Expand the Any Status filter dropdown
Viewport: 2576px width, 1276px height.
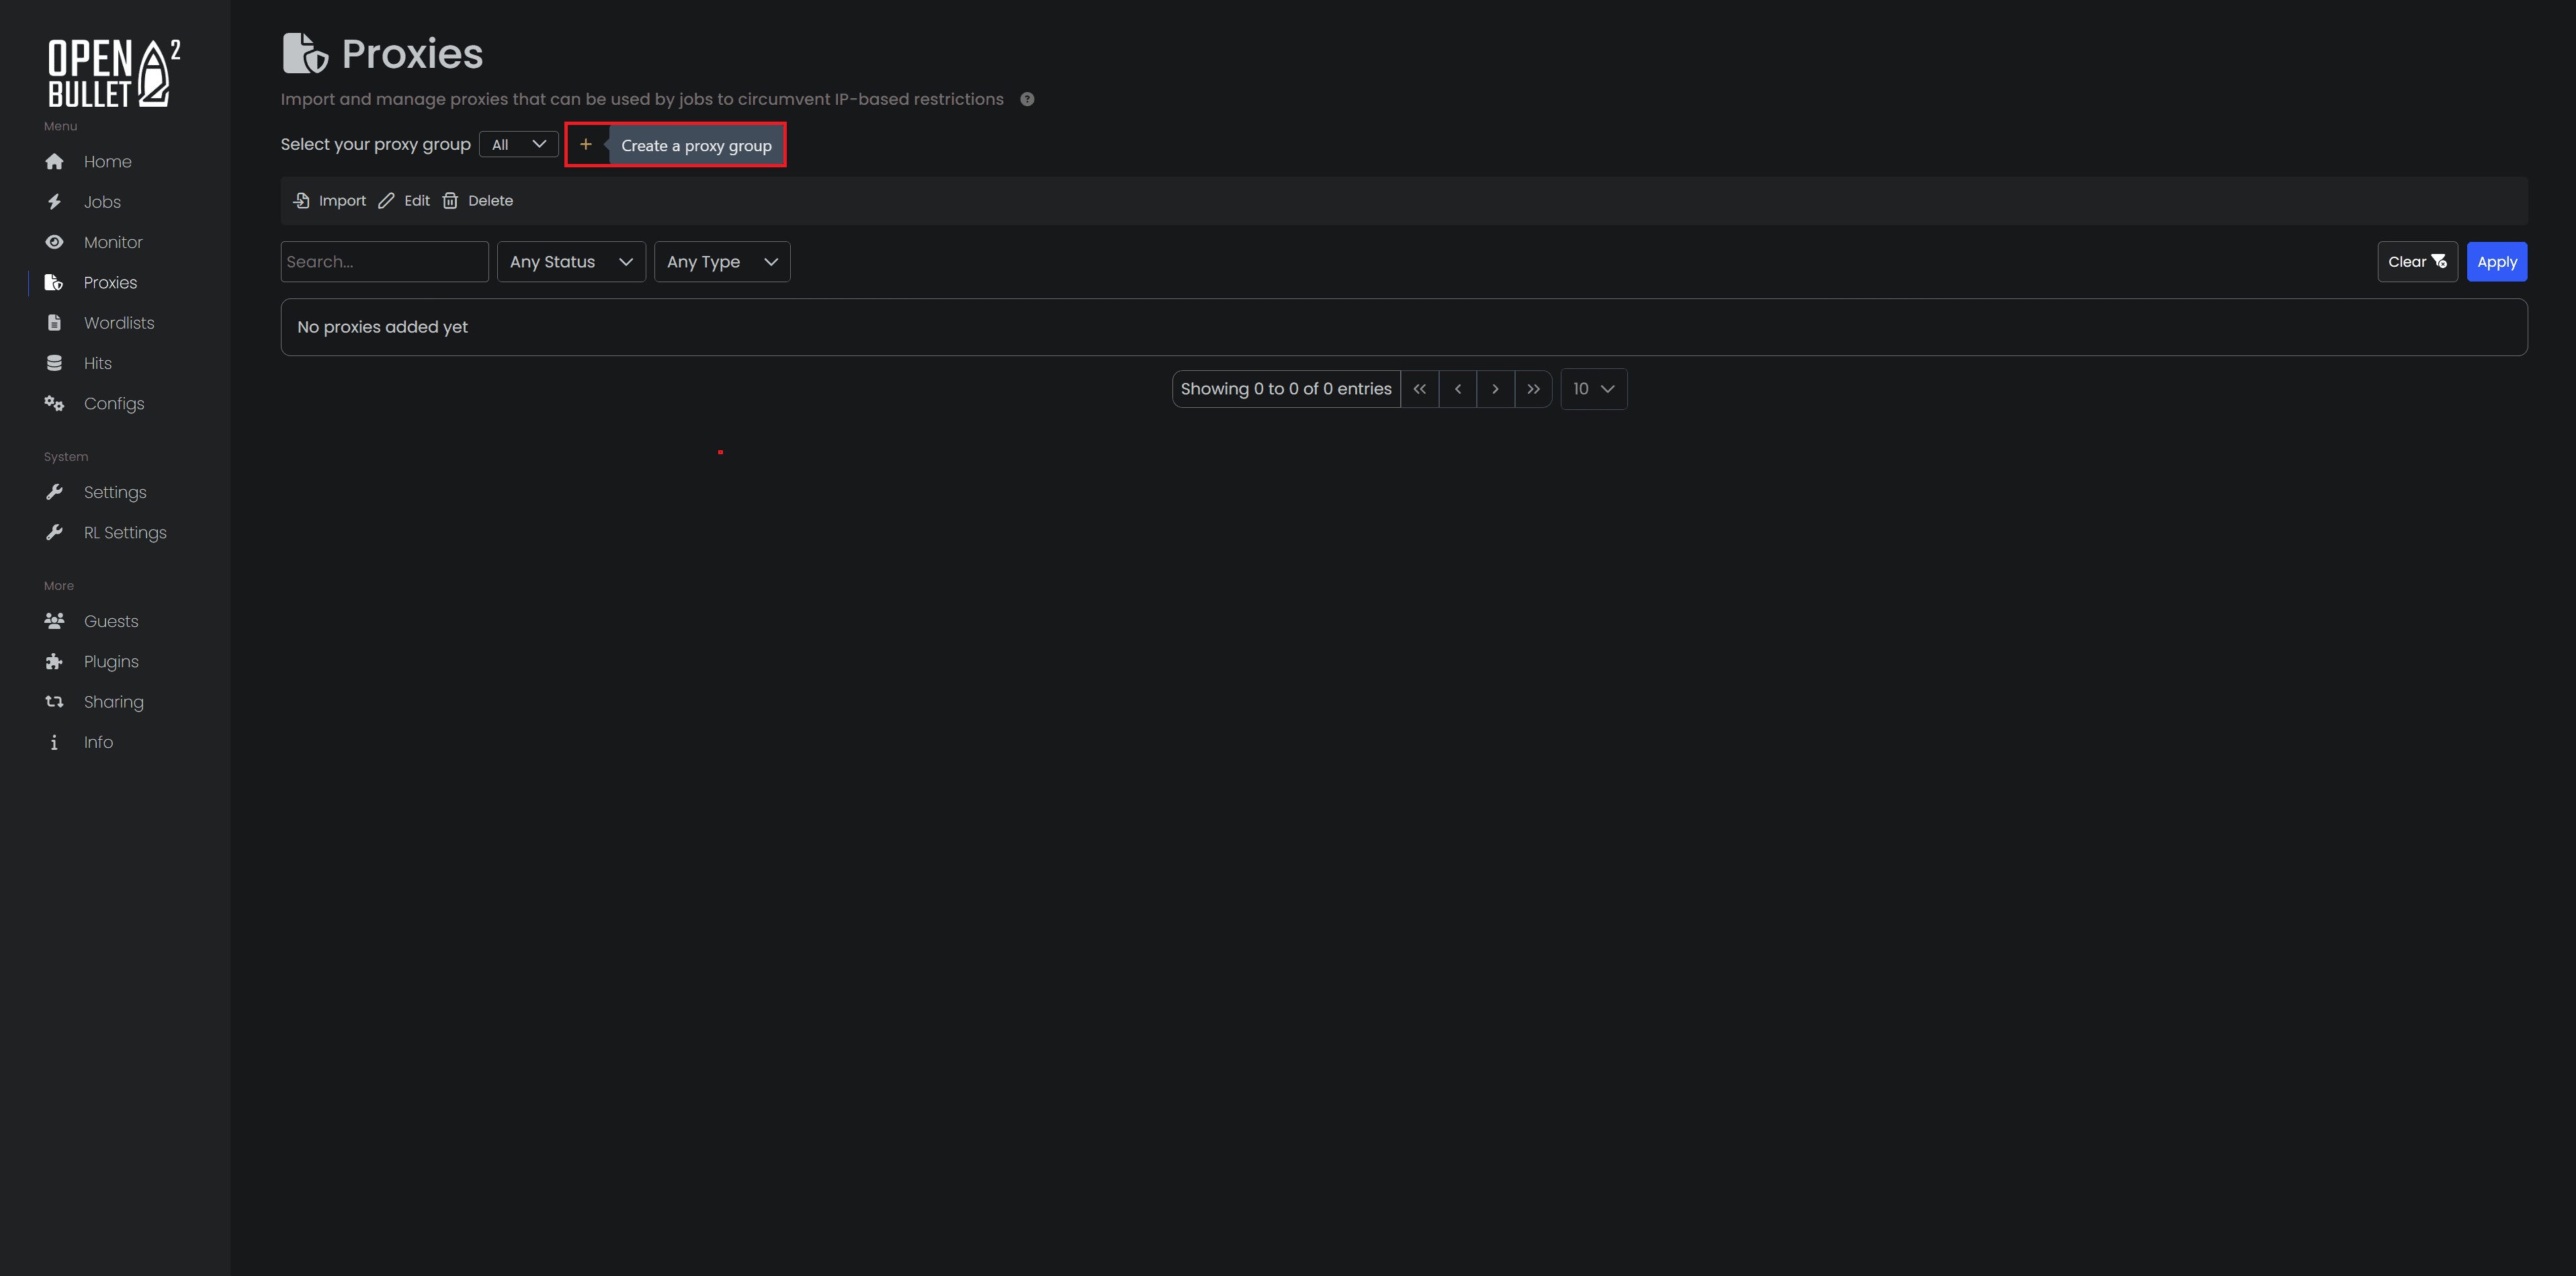click(x=571, y=261)
